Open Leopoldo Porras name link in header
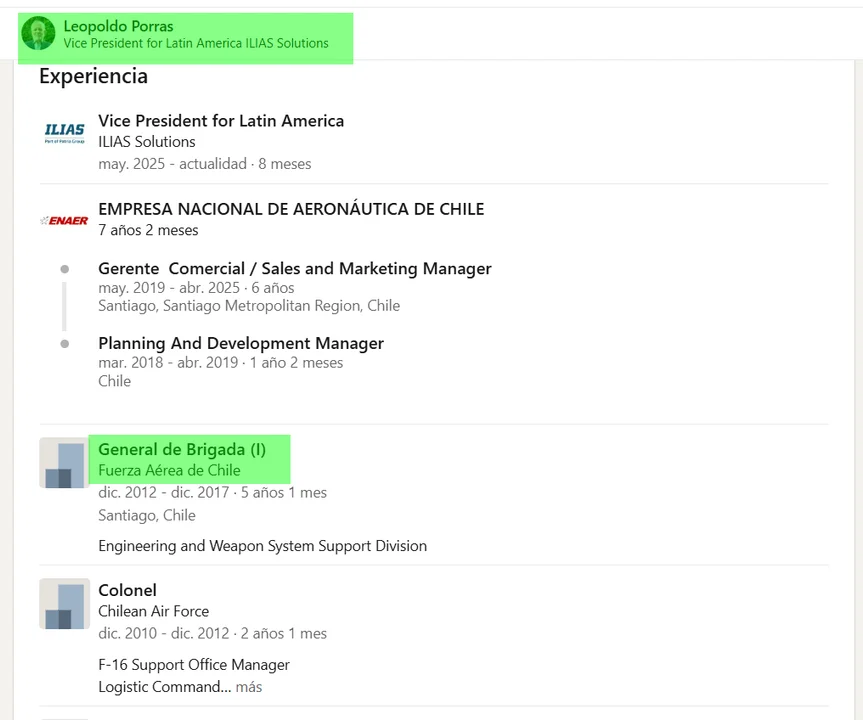Viewport: 863px width, 720px height. point(118,26)
